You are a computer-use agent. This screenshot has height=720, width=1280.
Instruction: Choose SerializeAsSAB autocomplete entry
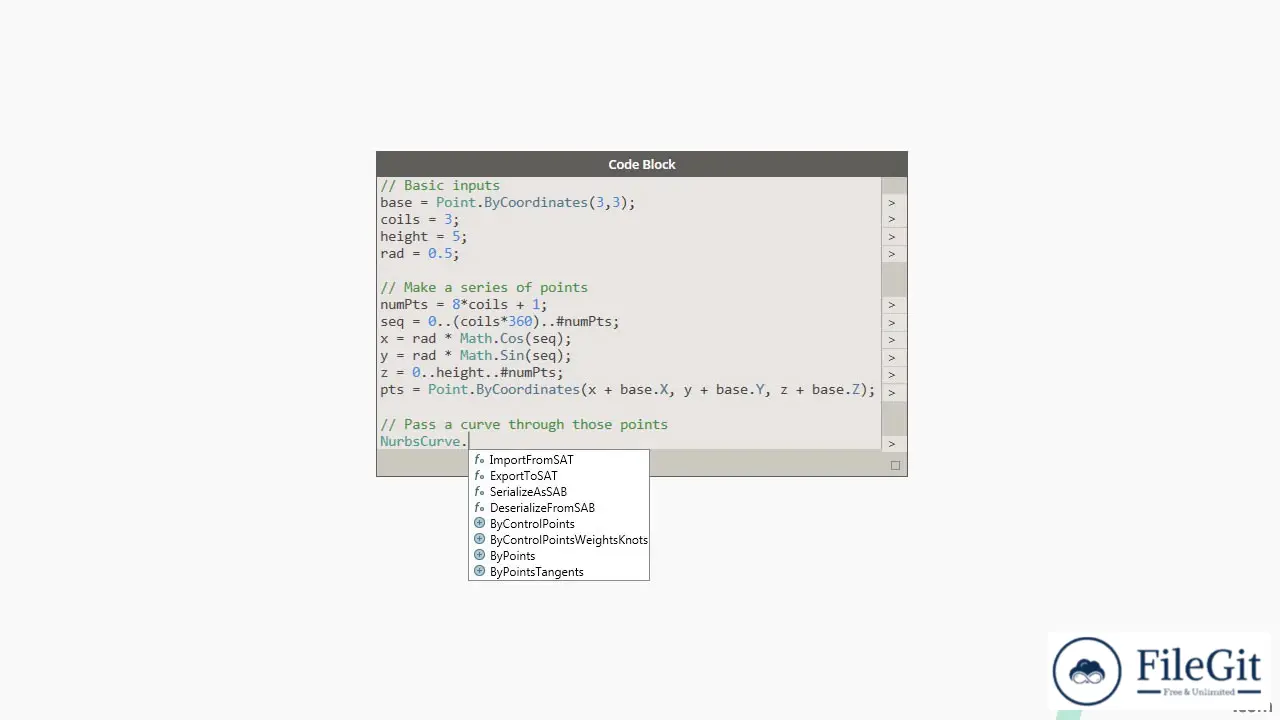(528, 492)
